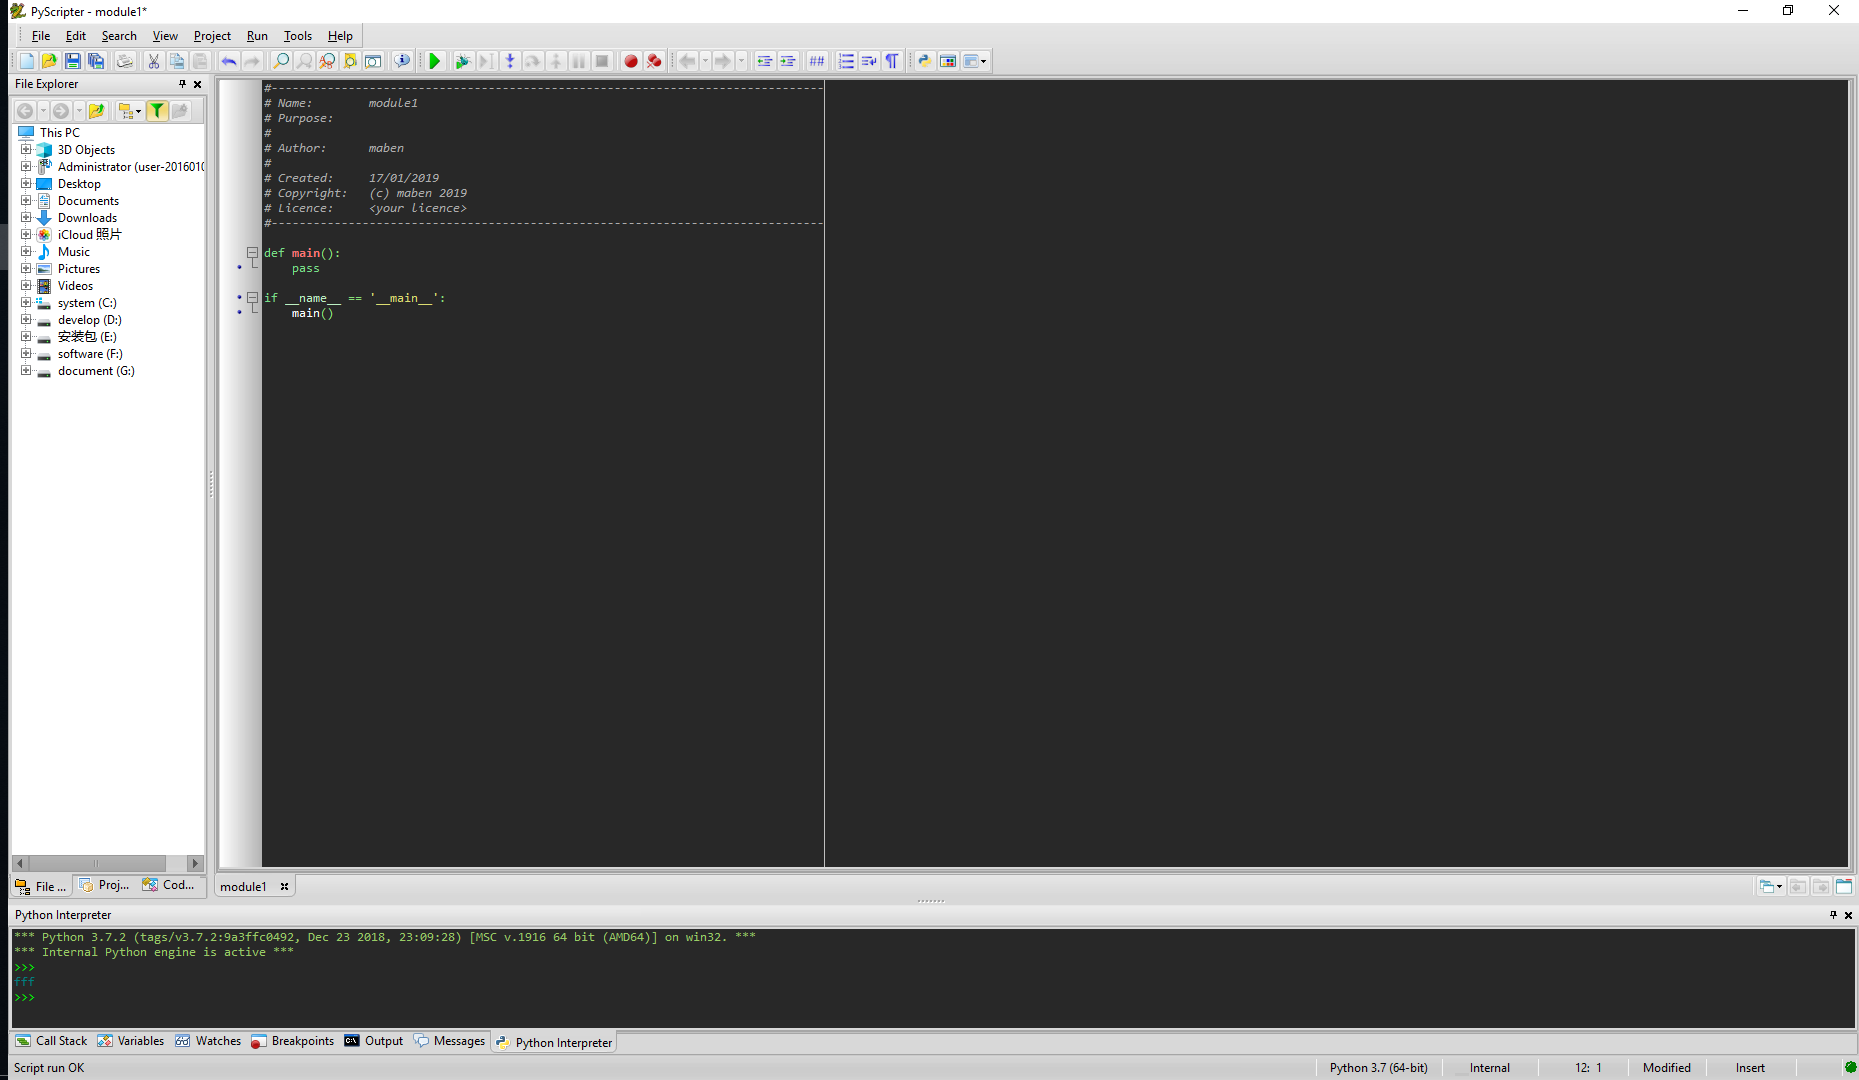The width and height of the screenshot is (1859, 1080).
Task: Open File Explorer forward history dropdown
Action: click(x=79, y=111)
